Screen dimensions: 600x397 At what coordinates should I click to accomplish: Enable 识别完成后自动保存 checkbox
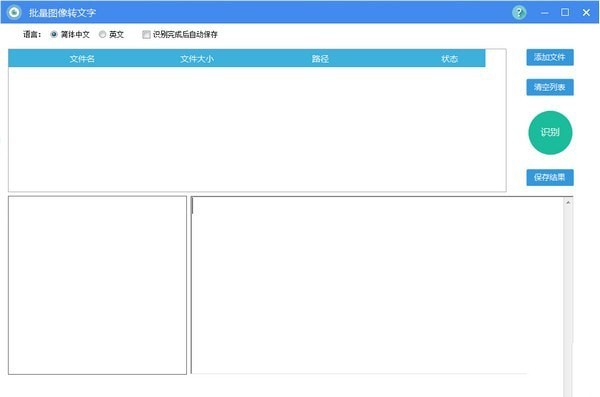146,34
